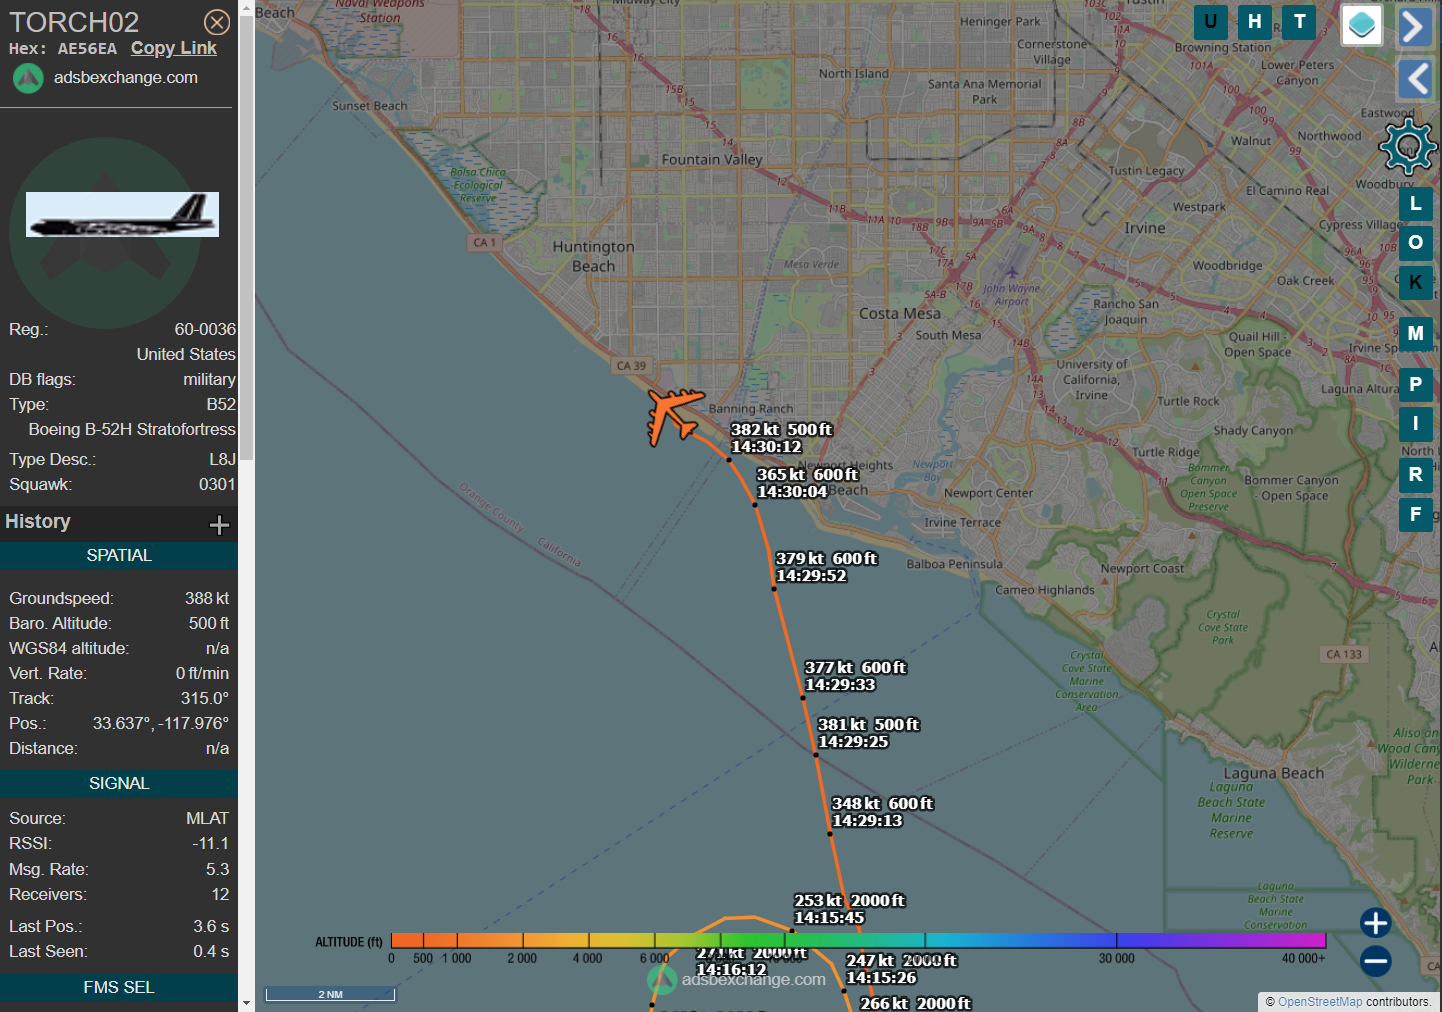Click the Receivers 12 value
This screenshot has width=1442, height=1012.
pos(220,894)
